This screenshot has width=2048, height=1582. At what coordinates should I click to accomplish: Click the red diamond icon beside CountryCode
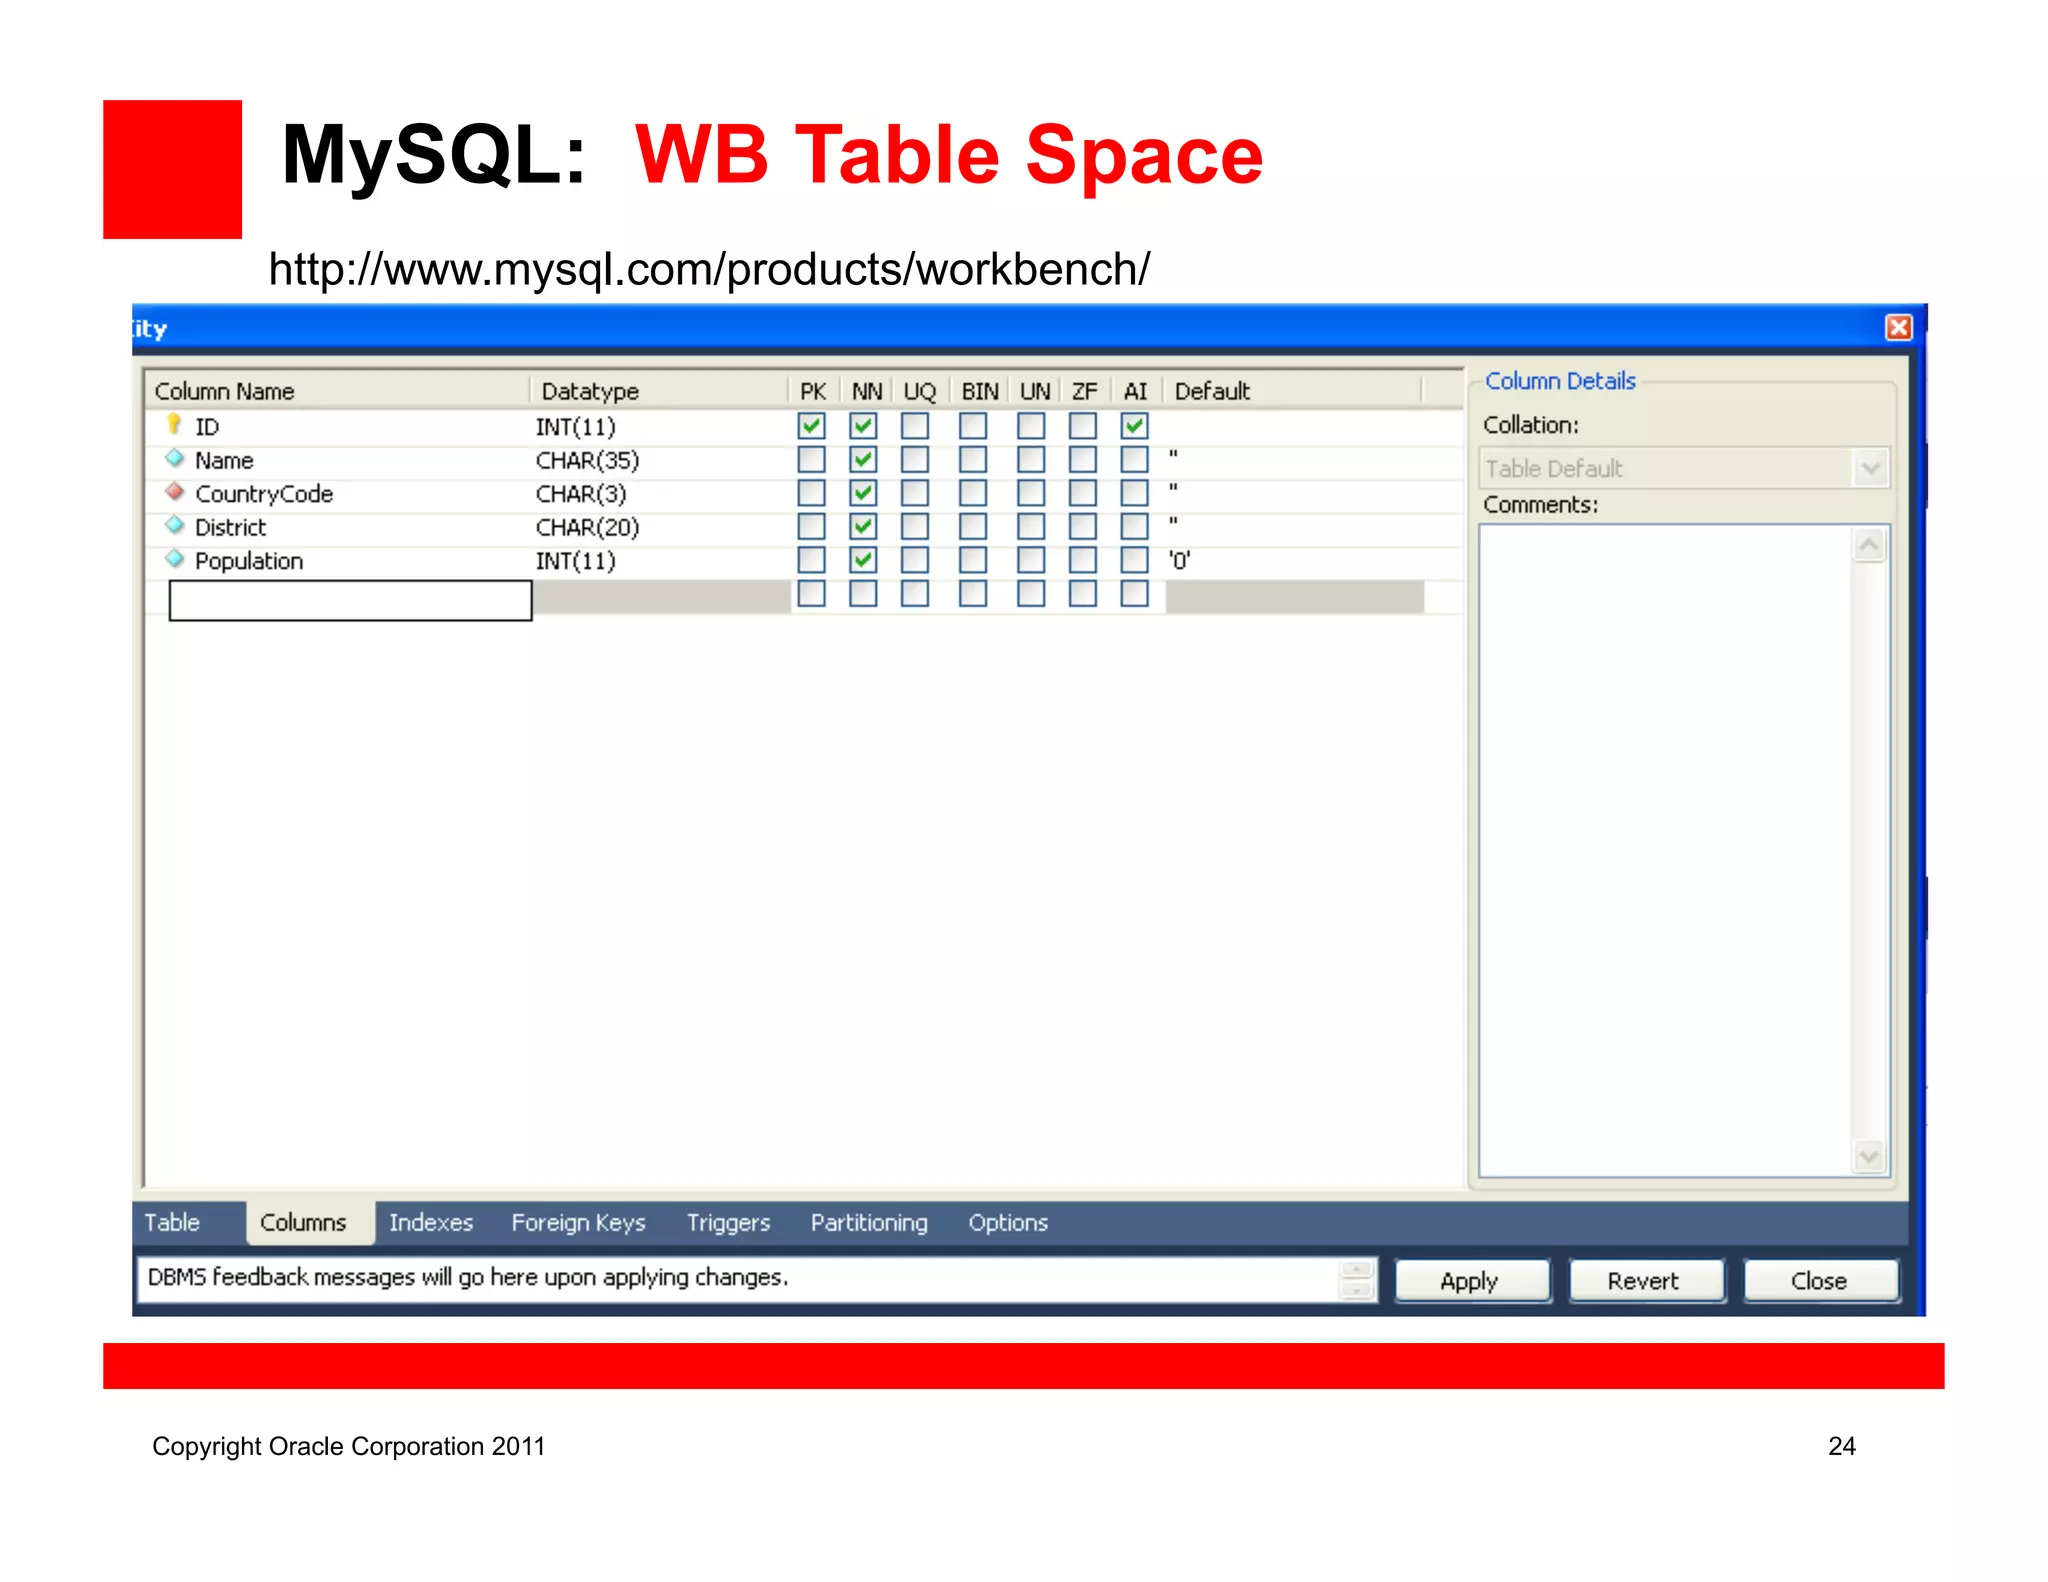pos(175,492)
